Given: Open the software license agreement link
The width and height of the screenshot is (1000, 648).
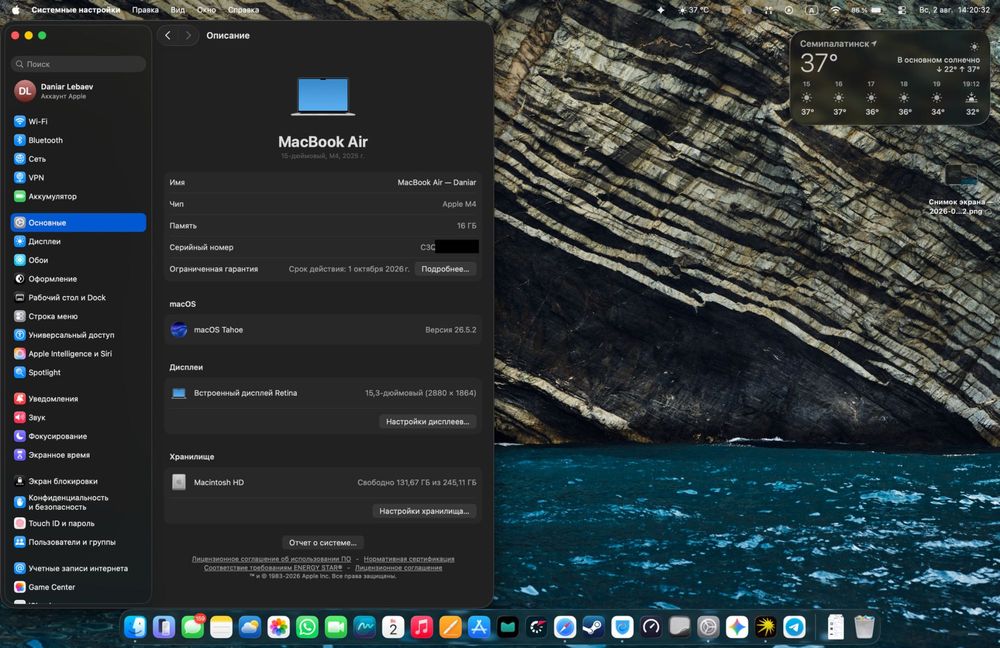Looking at the screenshot, I should pos(272,559).
